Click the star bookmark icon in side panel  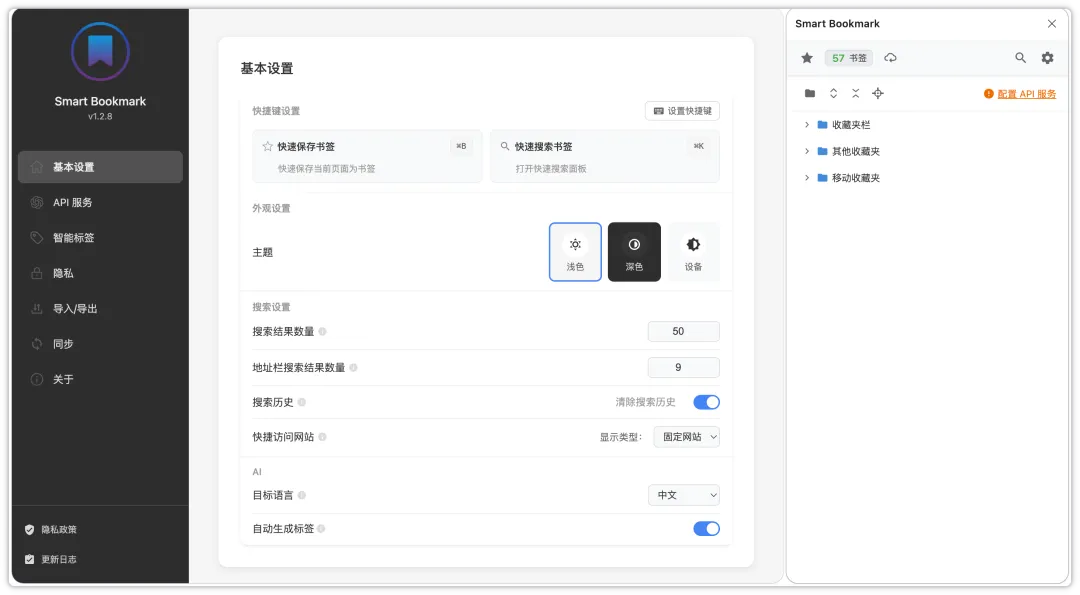pos(807,58)
